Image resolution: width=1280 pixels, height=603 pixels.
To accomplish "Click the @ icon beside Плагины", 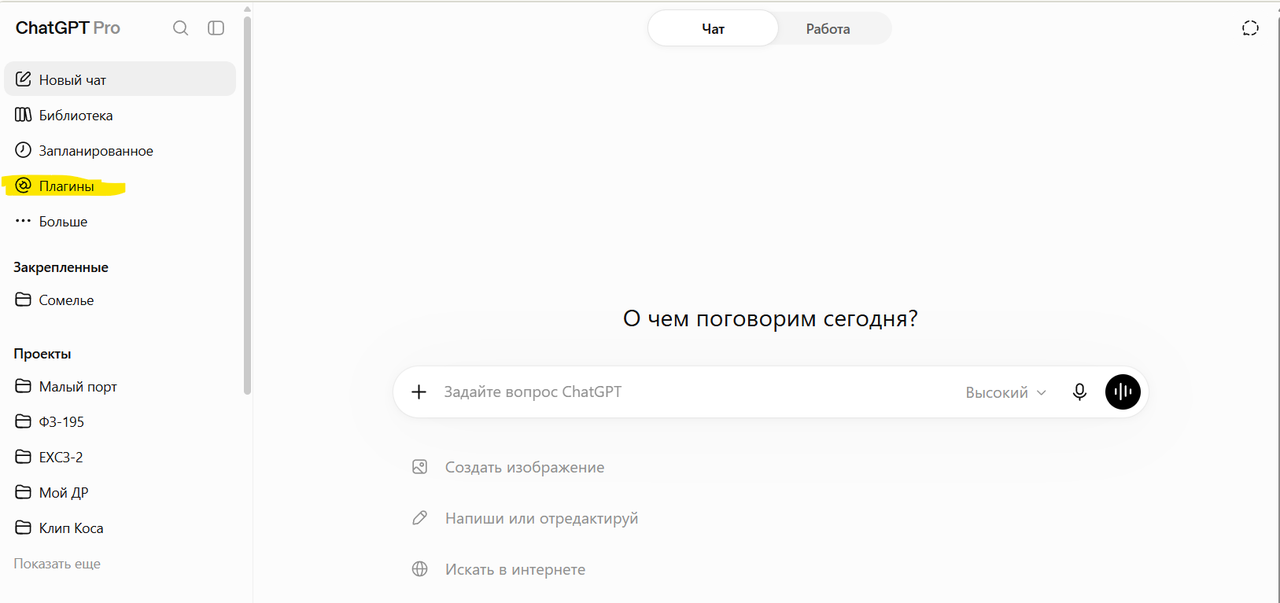I will 23,185.
